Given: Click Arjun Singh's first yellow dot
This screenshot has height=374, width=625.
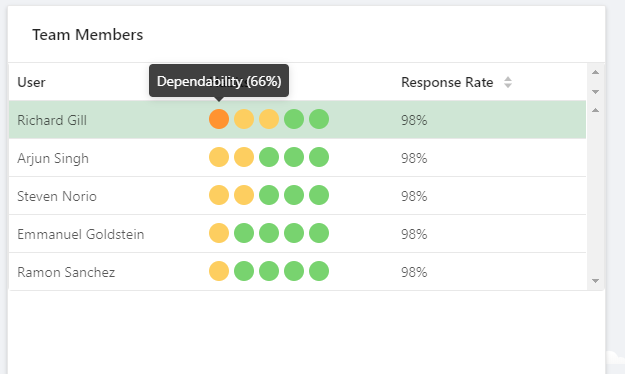Looking at the screenshot, I should 219,157.
